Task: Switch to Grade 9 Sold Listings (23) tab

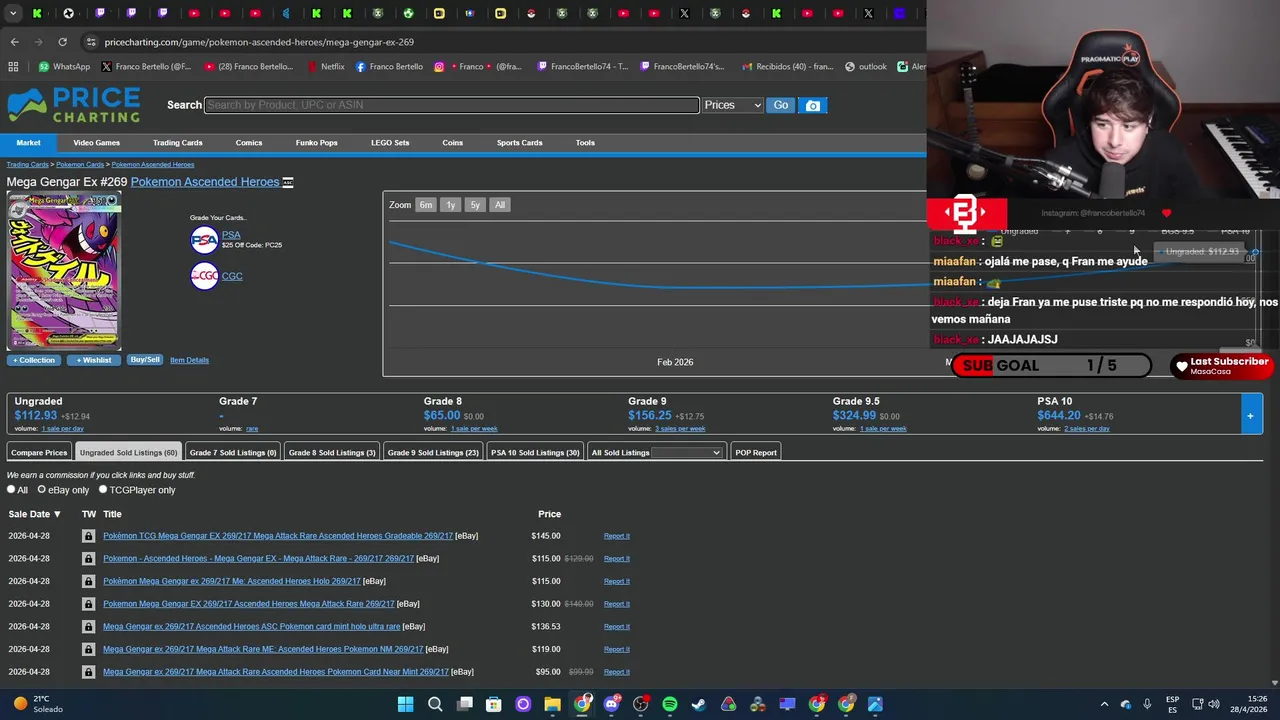Action: click(x=433, y=453)
